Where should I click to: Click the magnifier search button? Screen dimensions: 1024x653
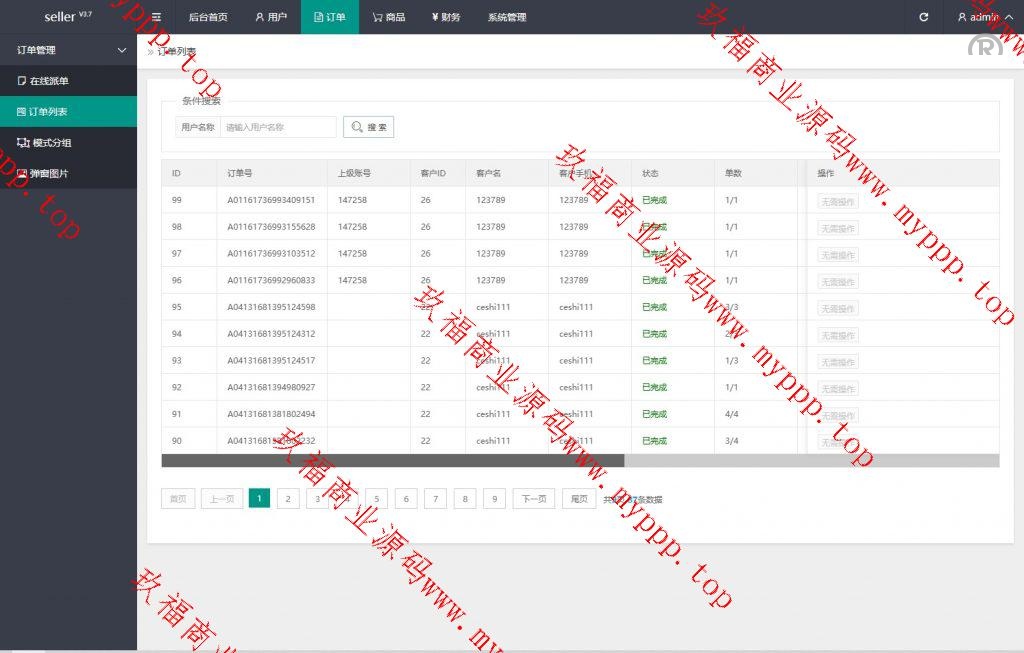click(368, 127)
